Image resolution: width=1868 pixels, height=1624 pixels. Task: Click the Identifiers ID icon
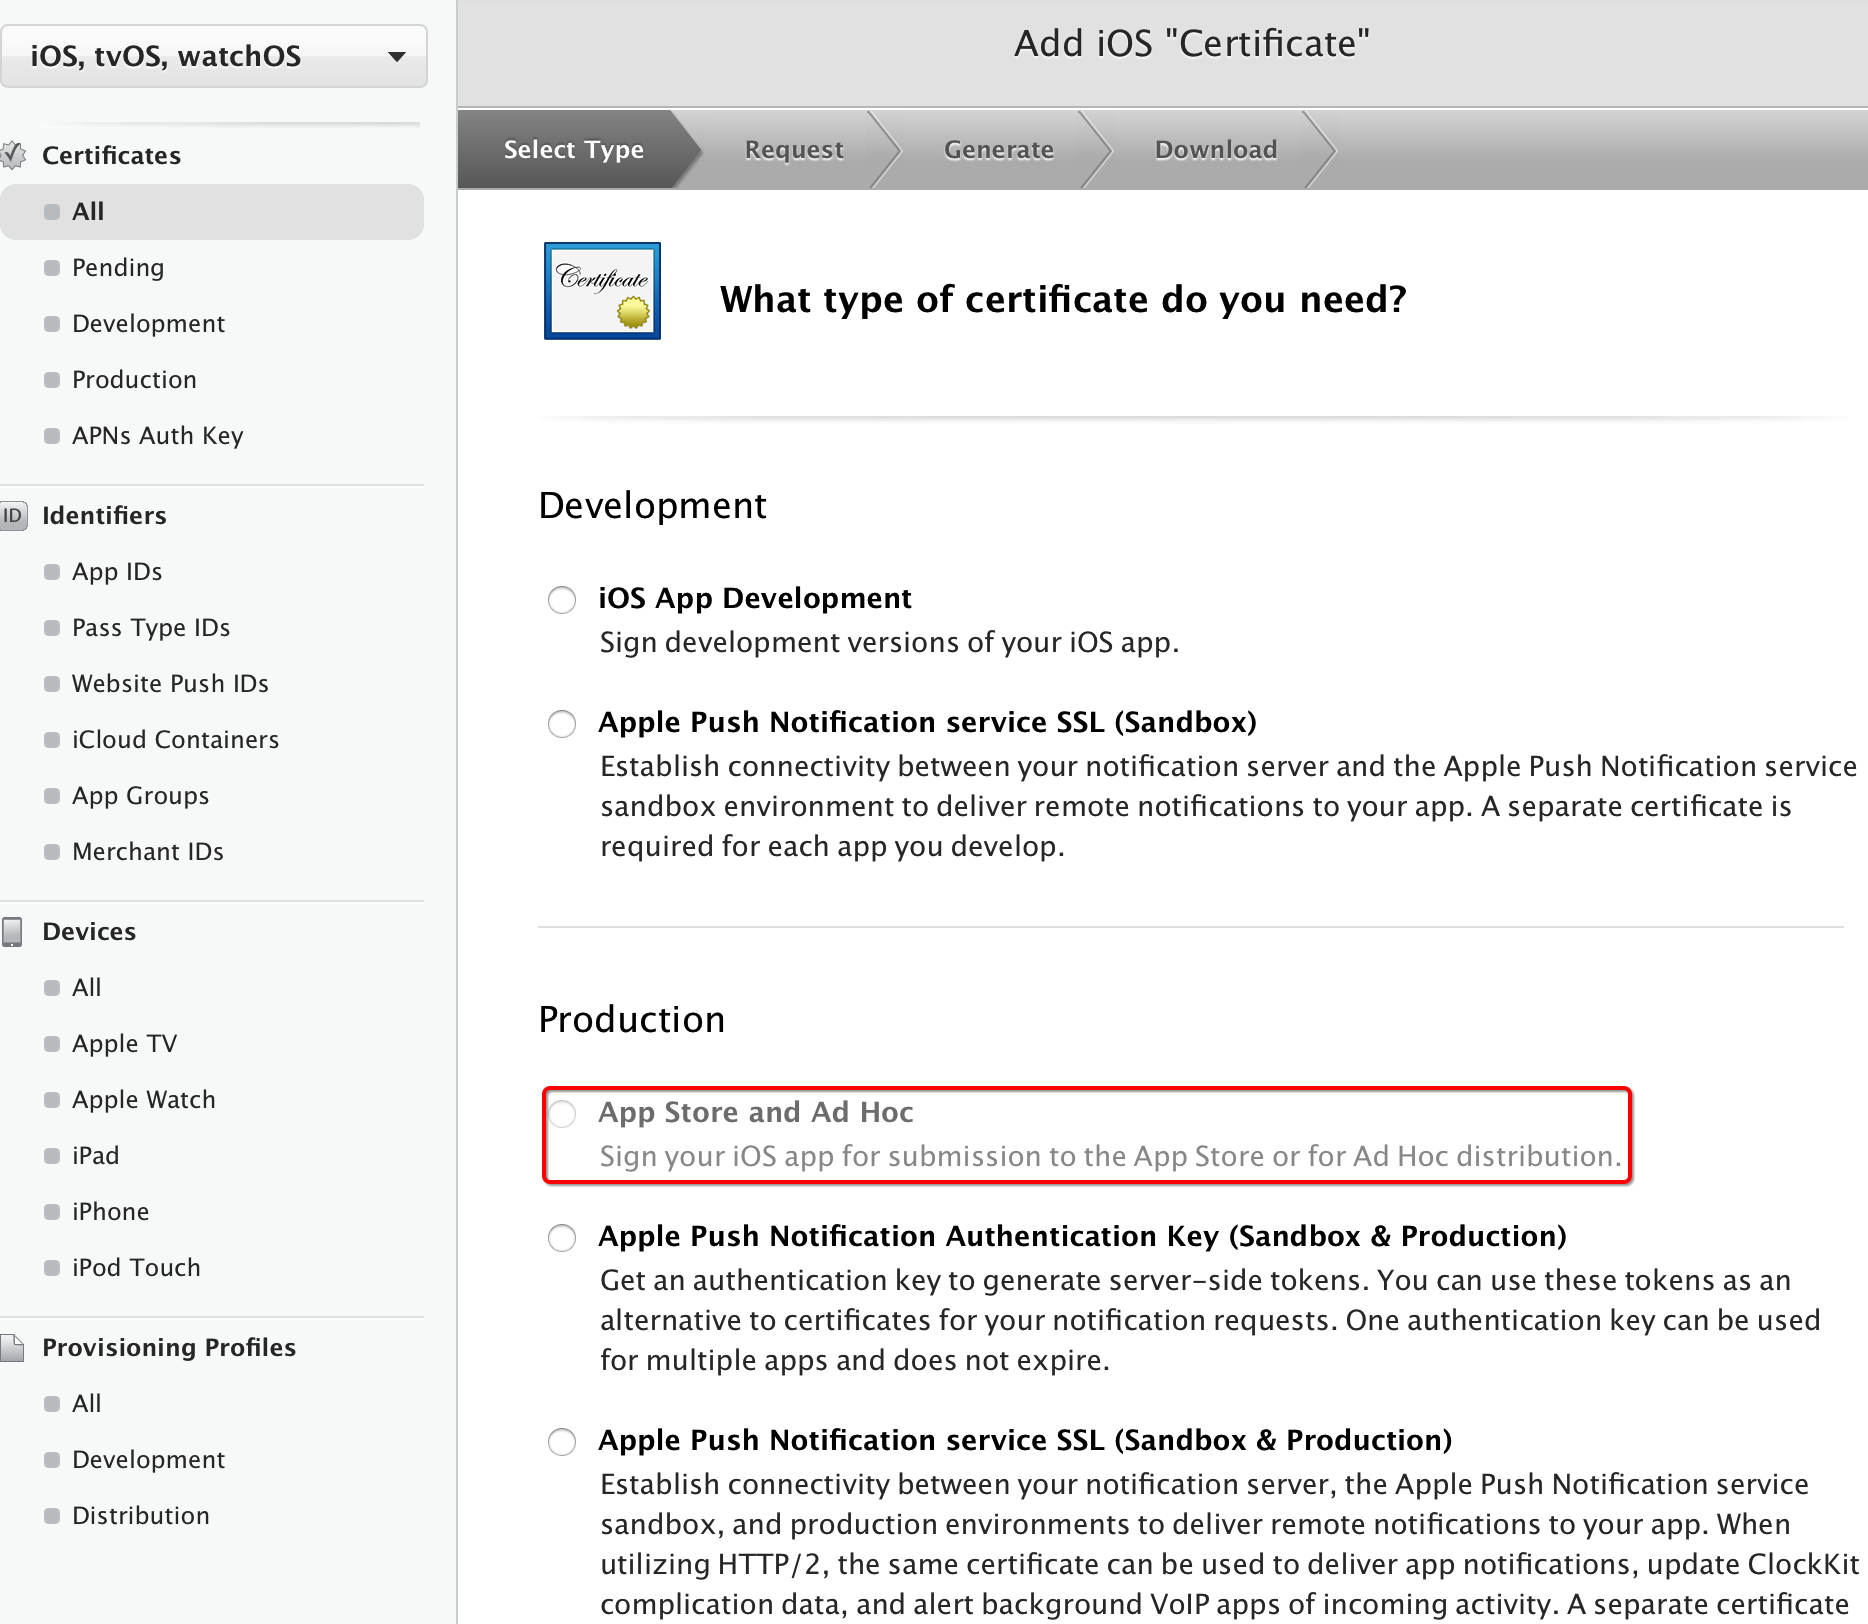pos(13,515)
